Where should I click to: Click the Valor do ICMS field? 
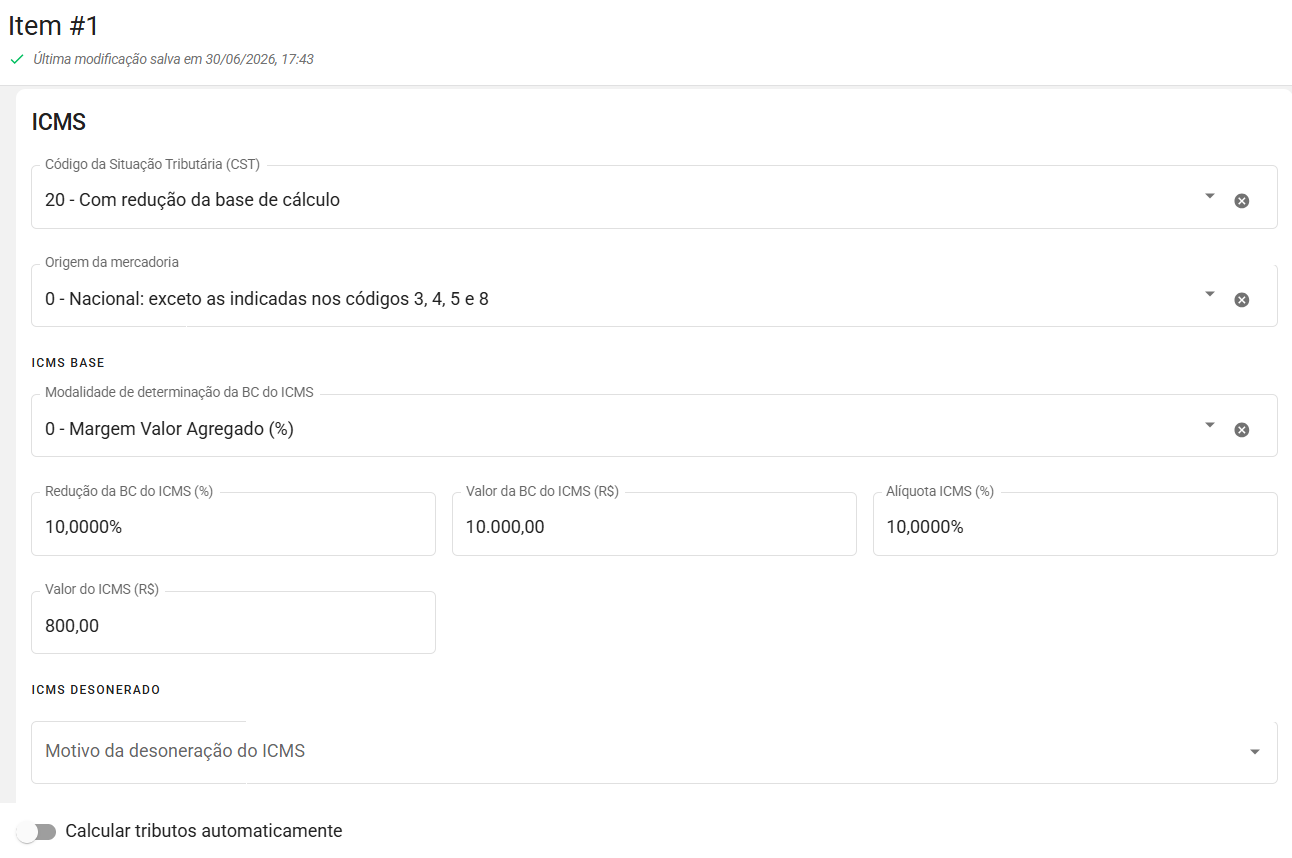coord(233,623)
